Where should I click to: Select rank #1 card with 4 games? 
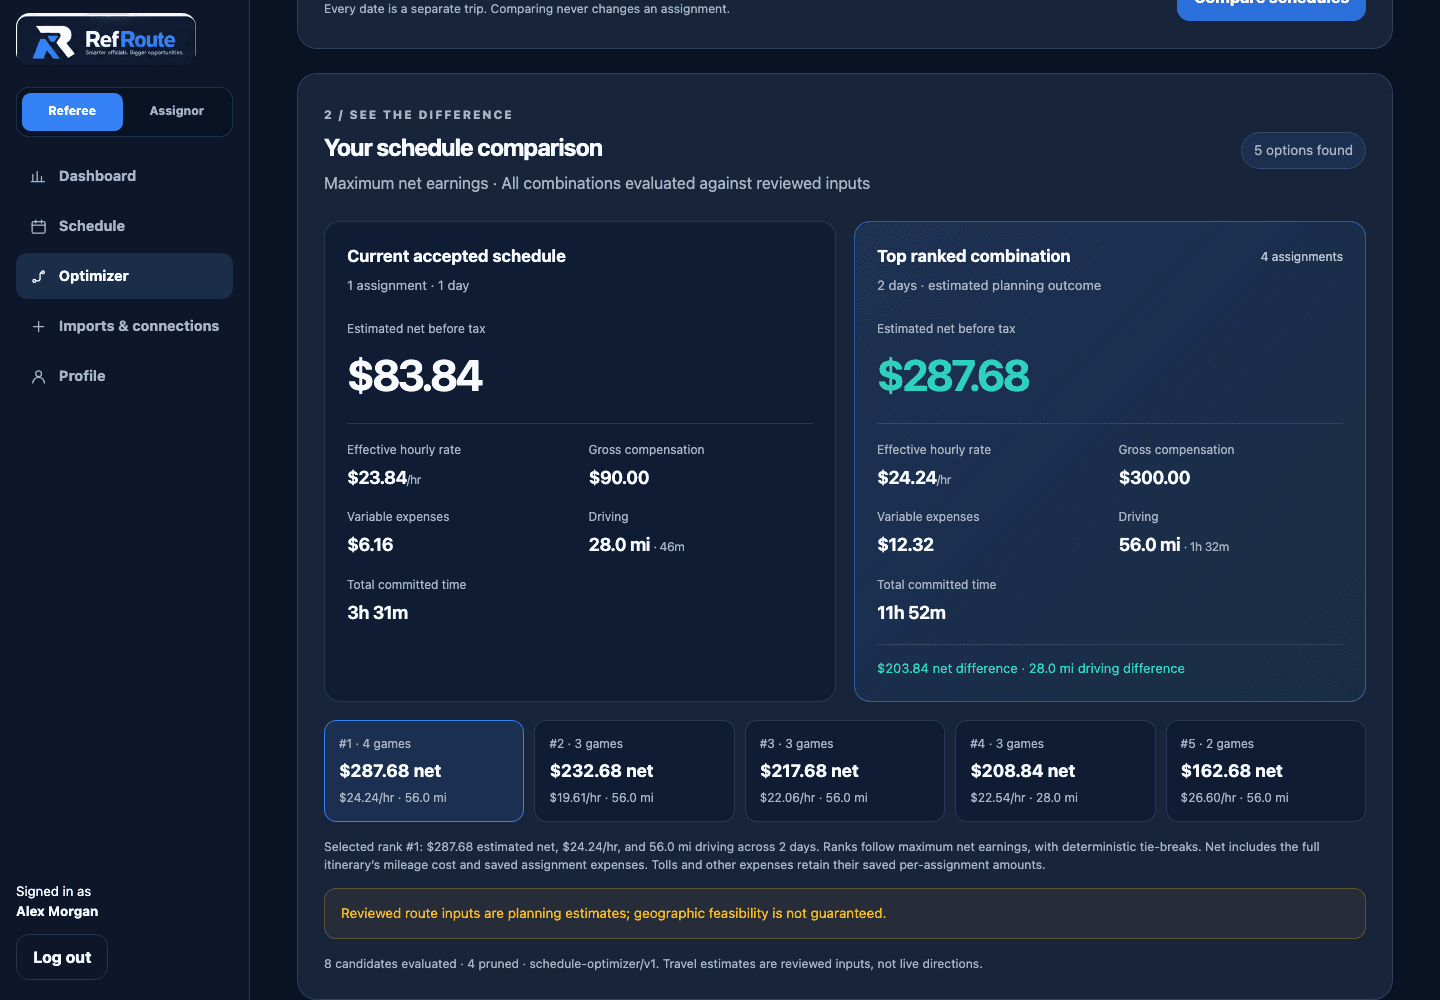pyautogui.click(x=424, y=771)
